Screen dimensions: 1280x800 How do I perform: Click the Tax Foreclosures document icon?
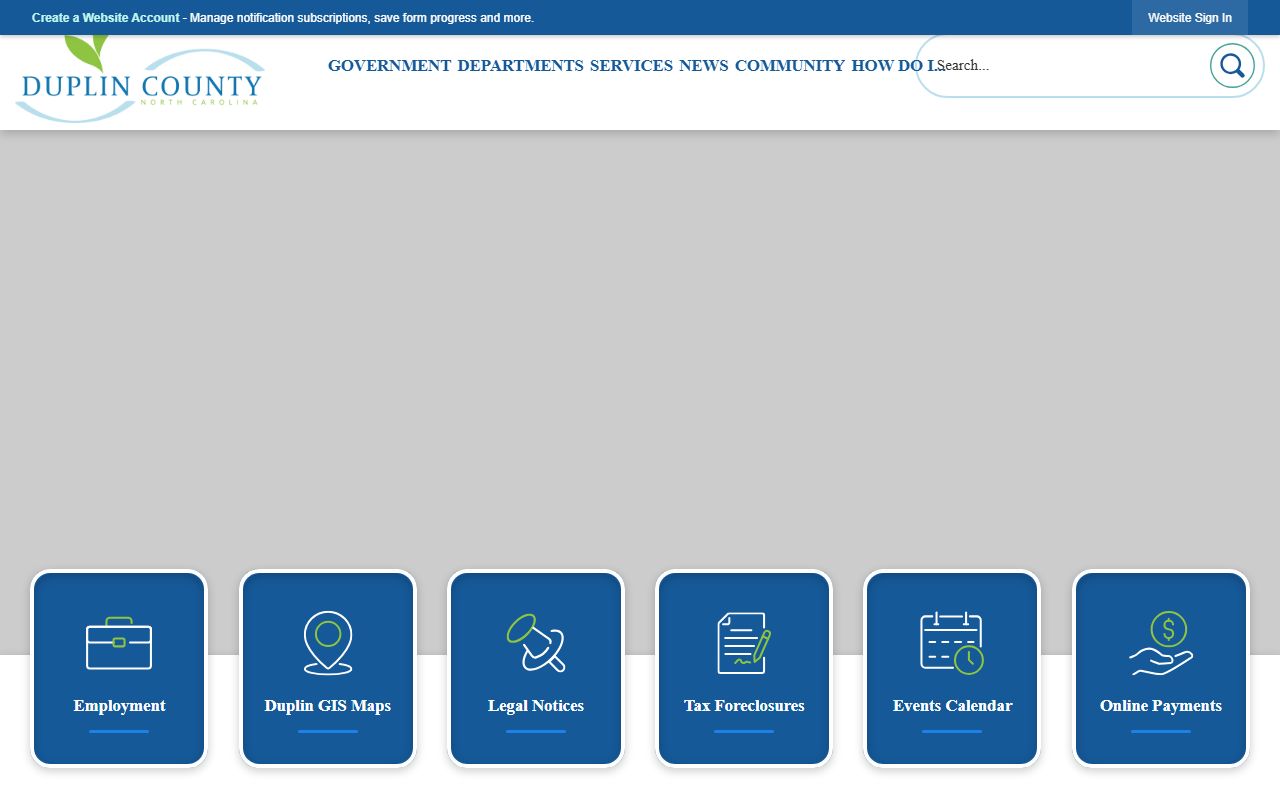tap(744, 643)
